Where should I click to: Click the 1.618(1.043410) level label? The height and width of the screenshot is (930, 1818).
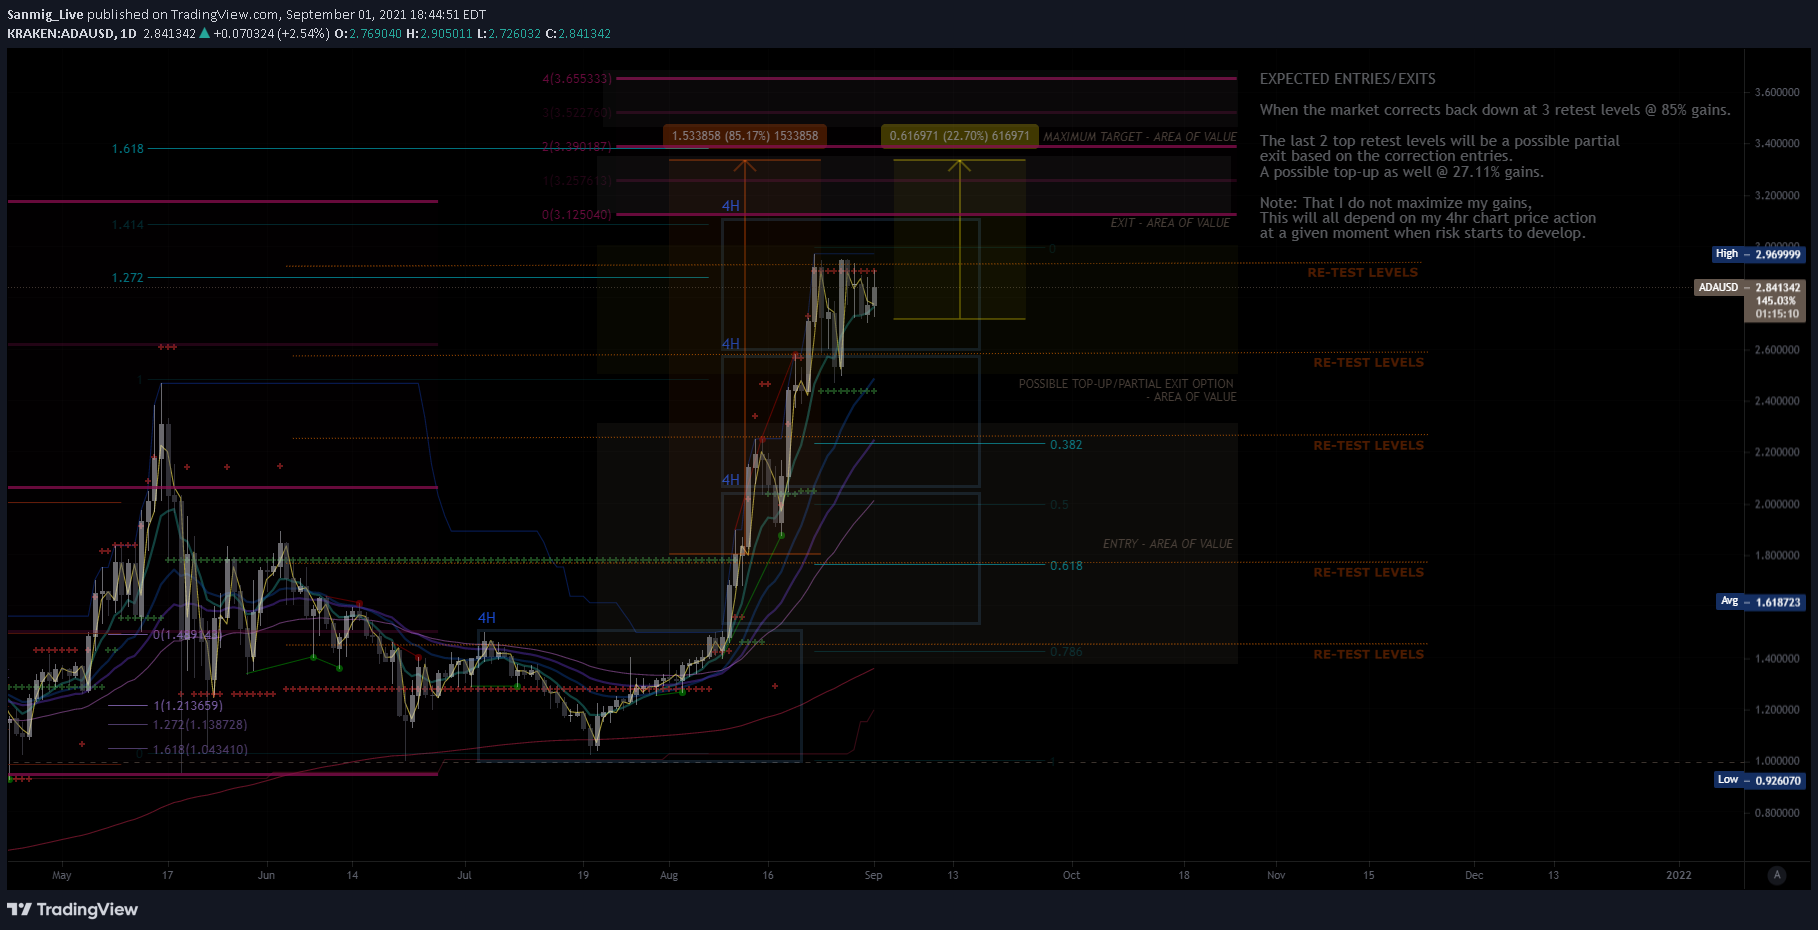point(200,750)
